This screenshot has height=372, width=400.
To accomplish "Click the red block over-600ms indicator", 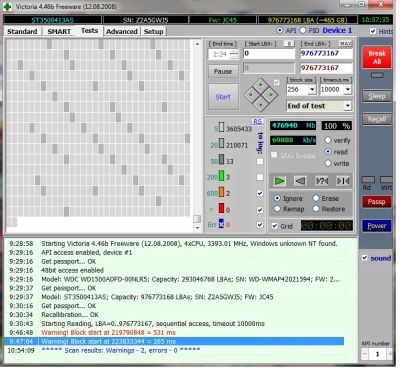I will coord(221,209).
